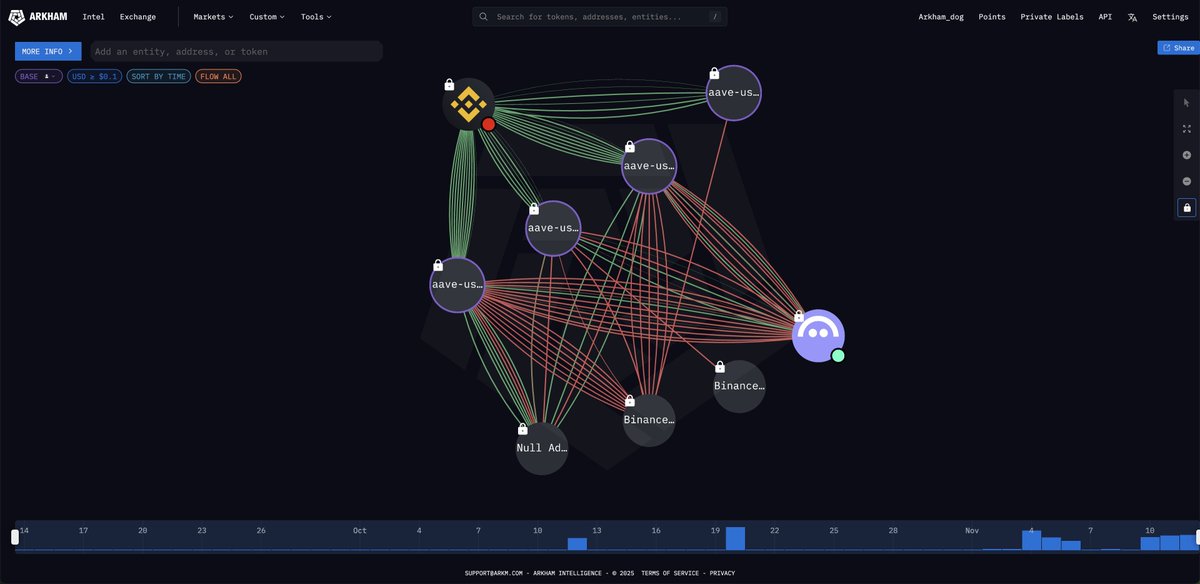Toggle lock on purple face node
1200x584 pixels.
(799, 316)
